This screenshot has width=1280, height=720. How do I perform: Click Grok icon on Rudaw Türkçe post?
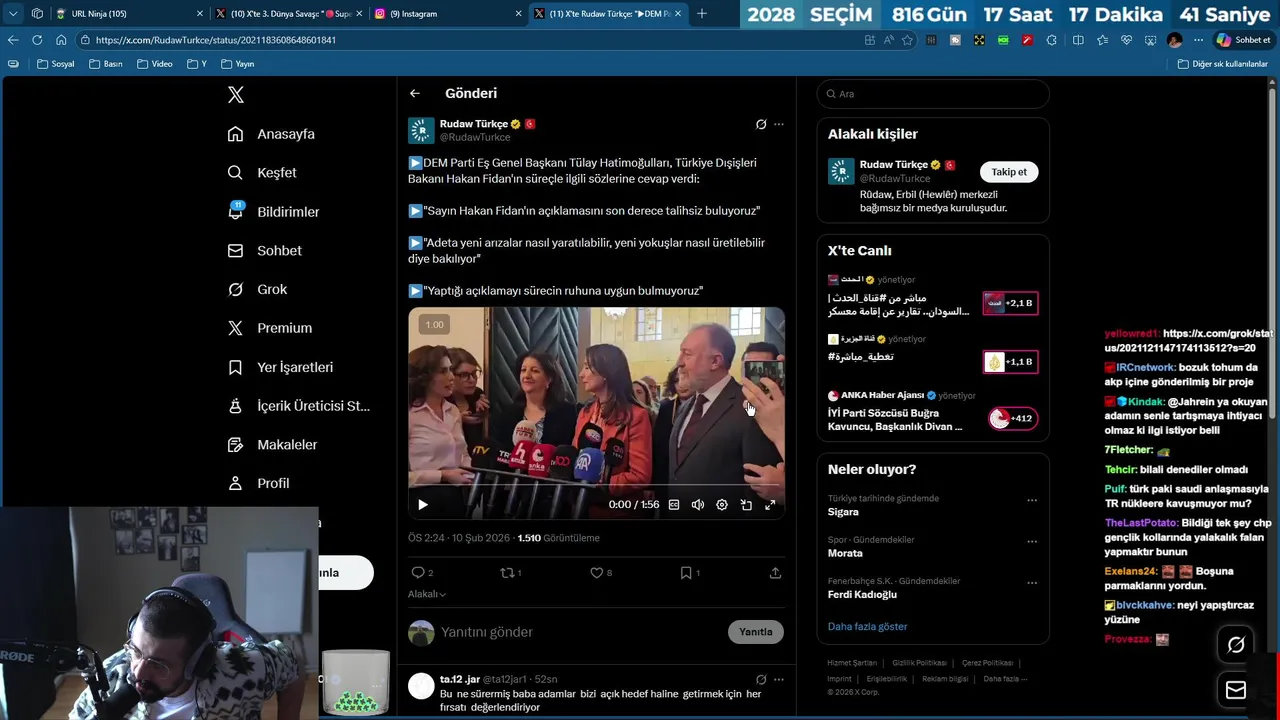click(761, 124)
